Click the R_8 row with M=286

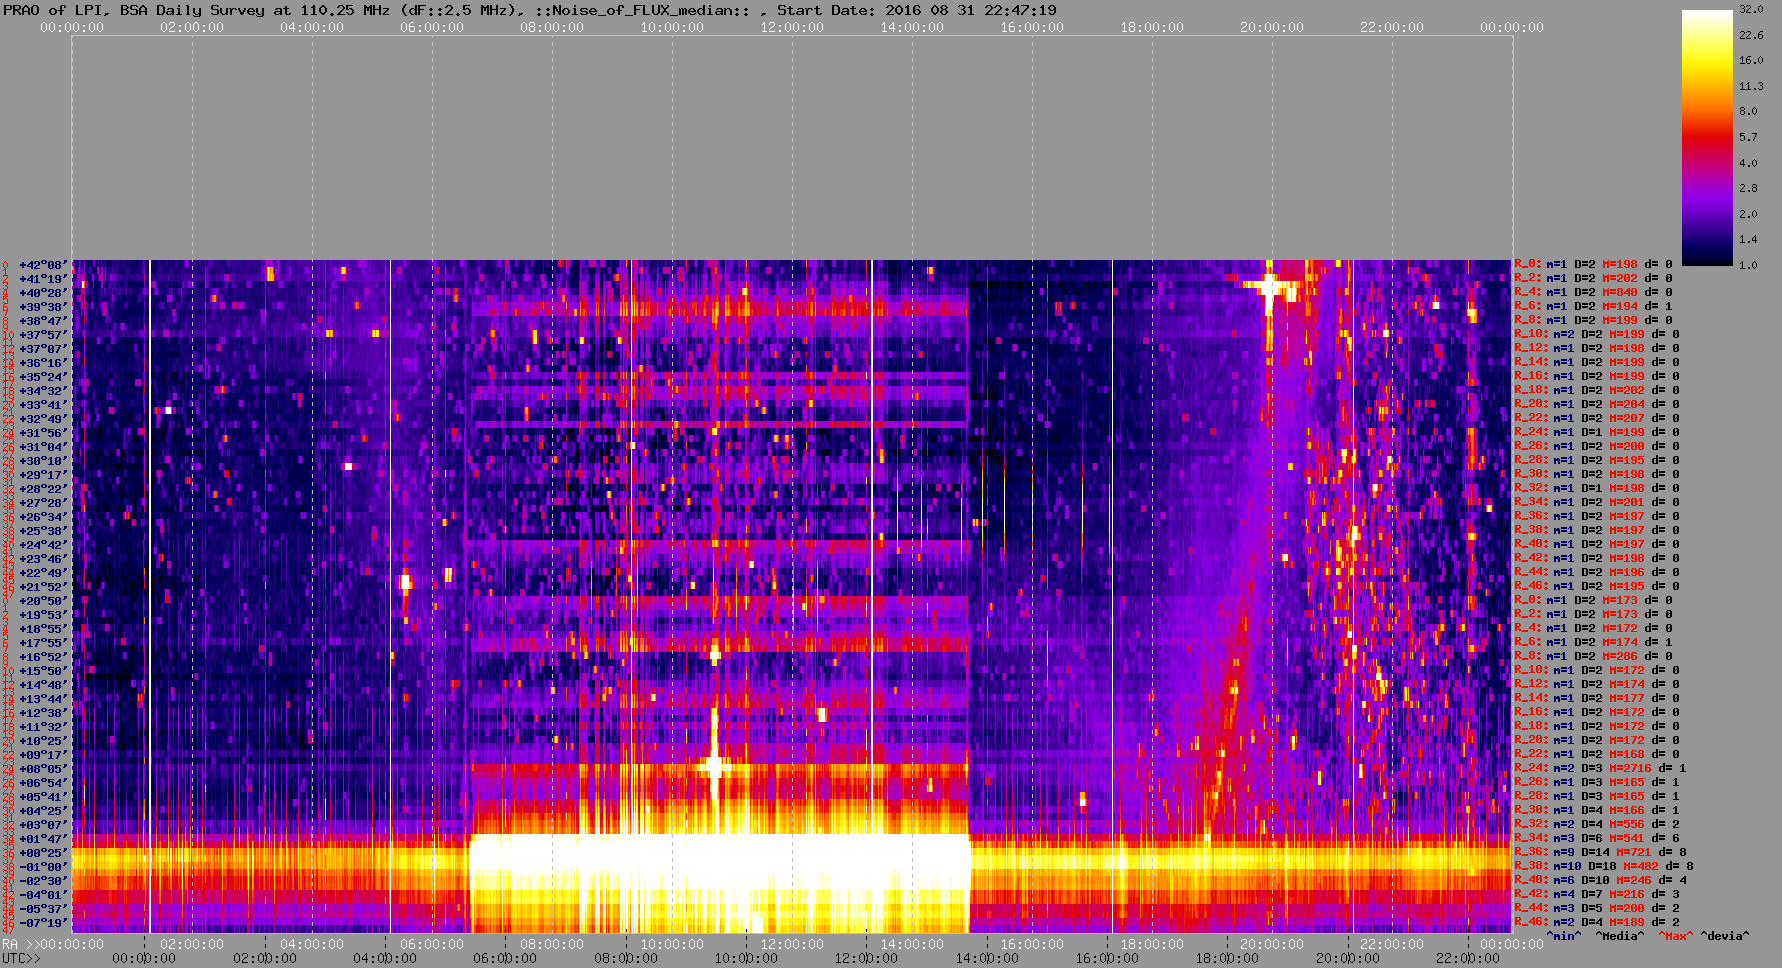tap(1593, 657)
